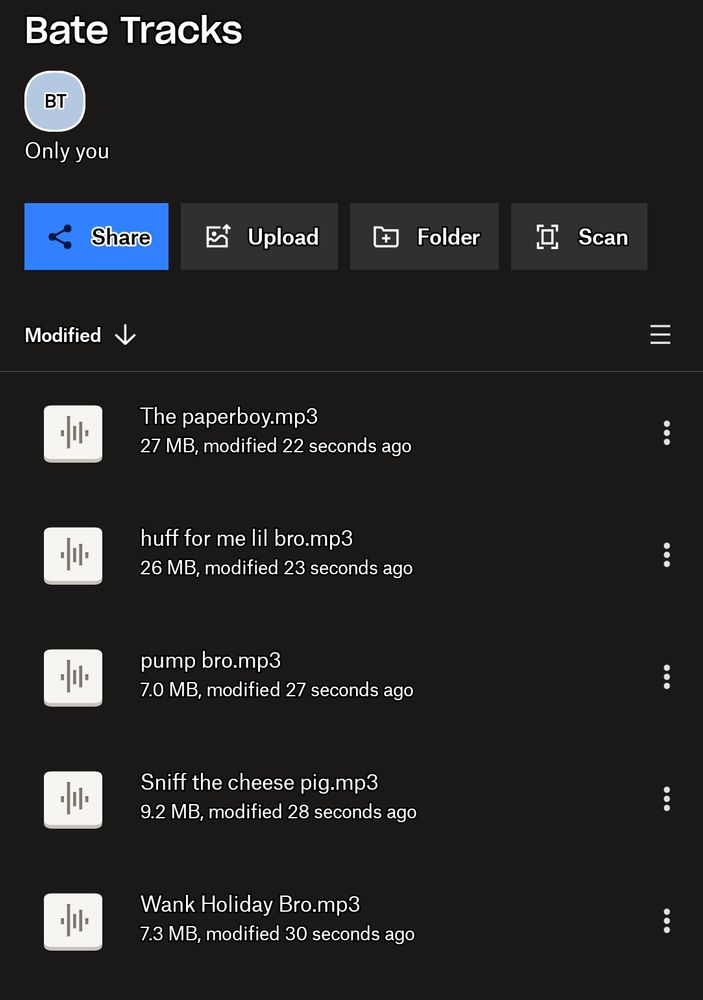Viewport: 703px width, 1000px height.
Task: Click the Only you sharing status
Action: pyautogui.click(x=67, y=151)
